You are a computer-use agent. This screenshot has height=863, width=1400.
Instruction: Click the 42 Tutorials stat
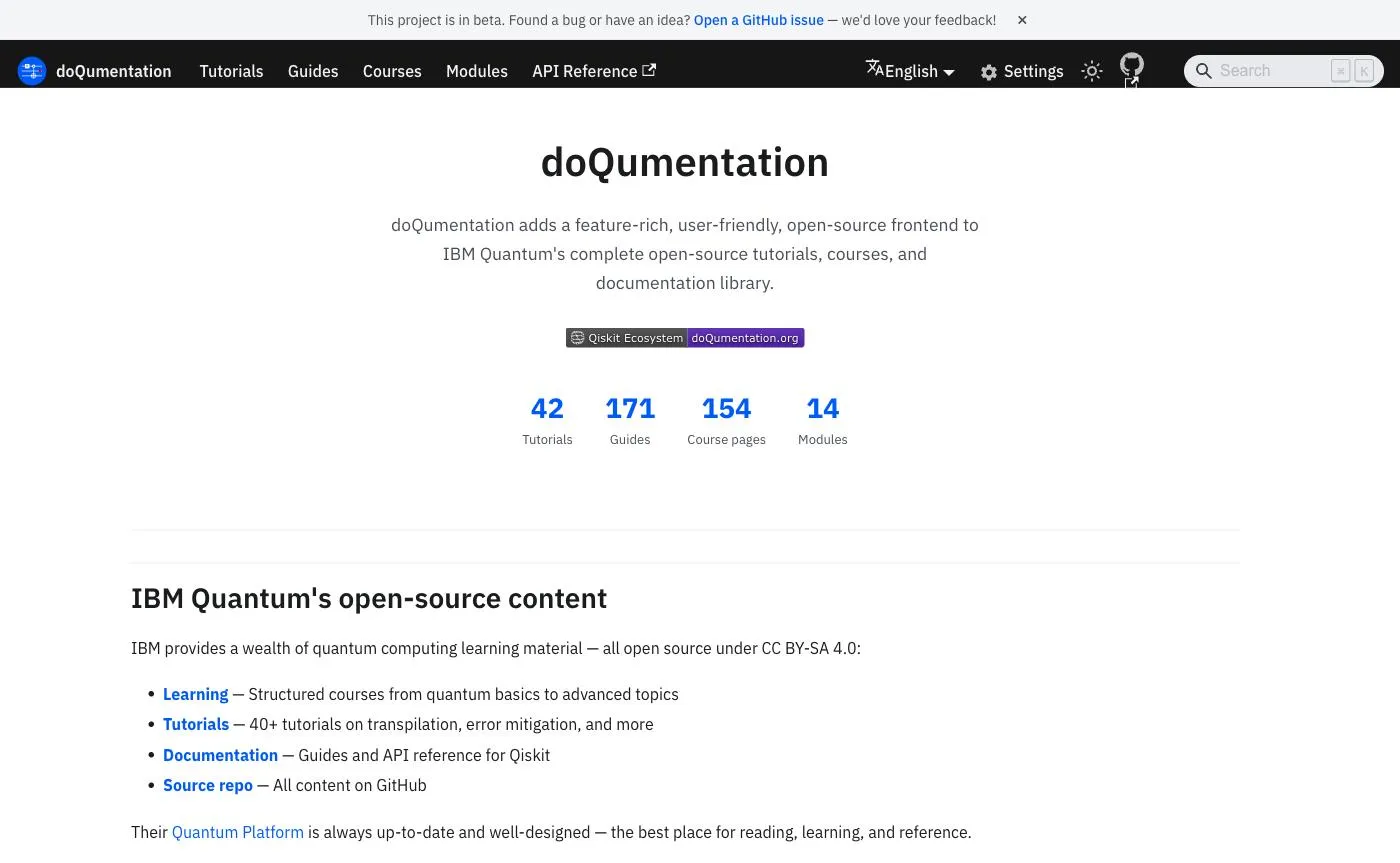click(x=547, y=420)
